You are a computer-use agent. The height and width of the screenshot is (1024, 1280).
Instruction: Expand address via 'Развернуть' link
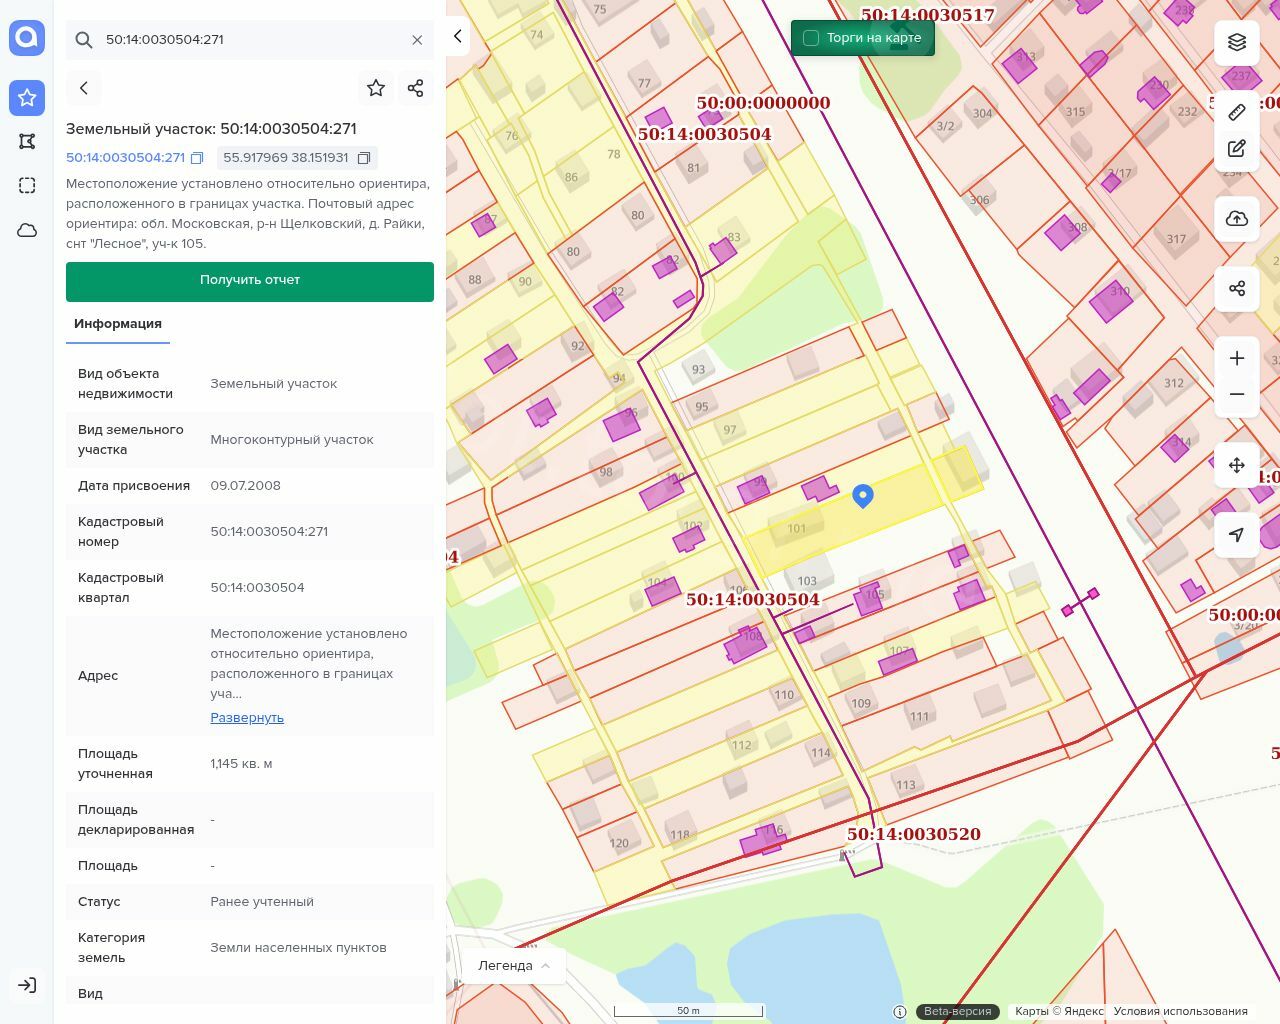247,718
